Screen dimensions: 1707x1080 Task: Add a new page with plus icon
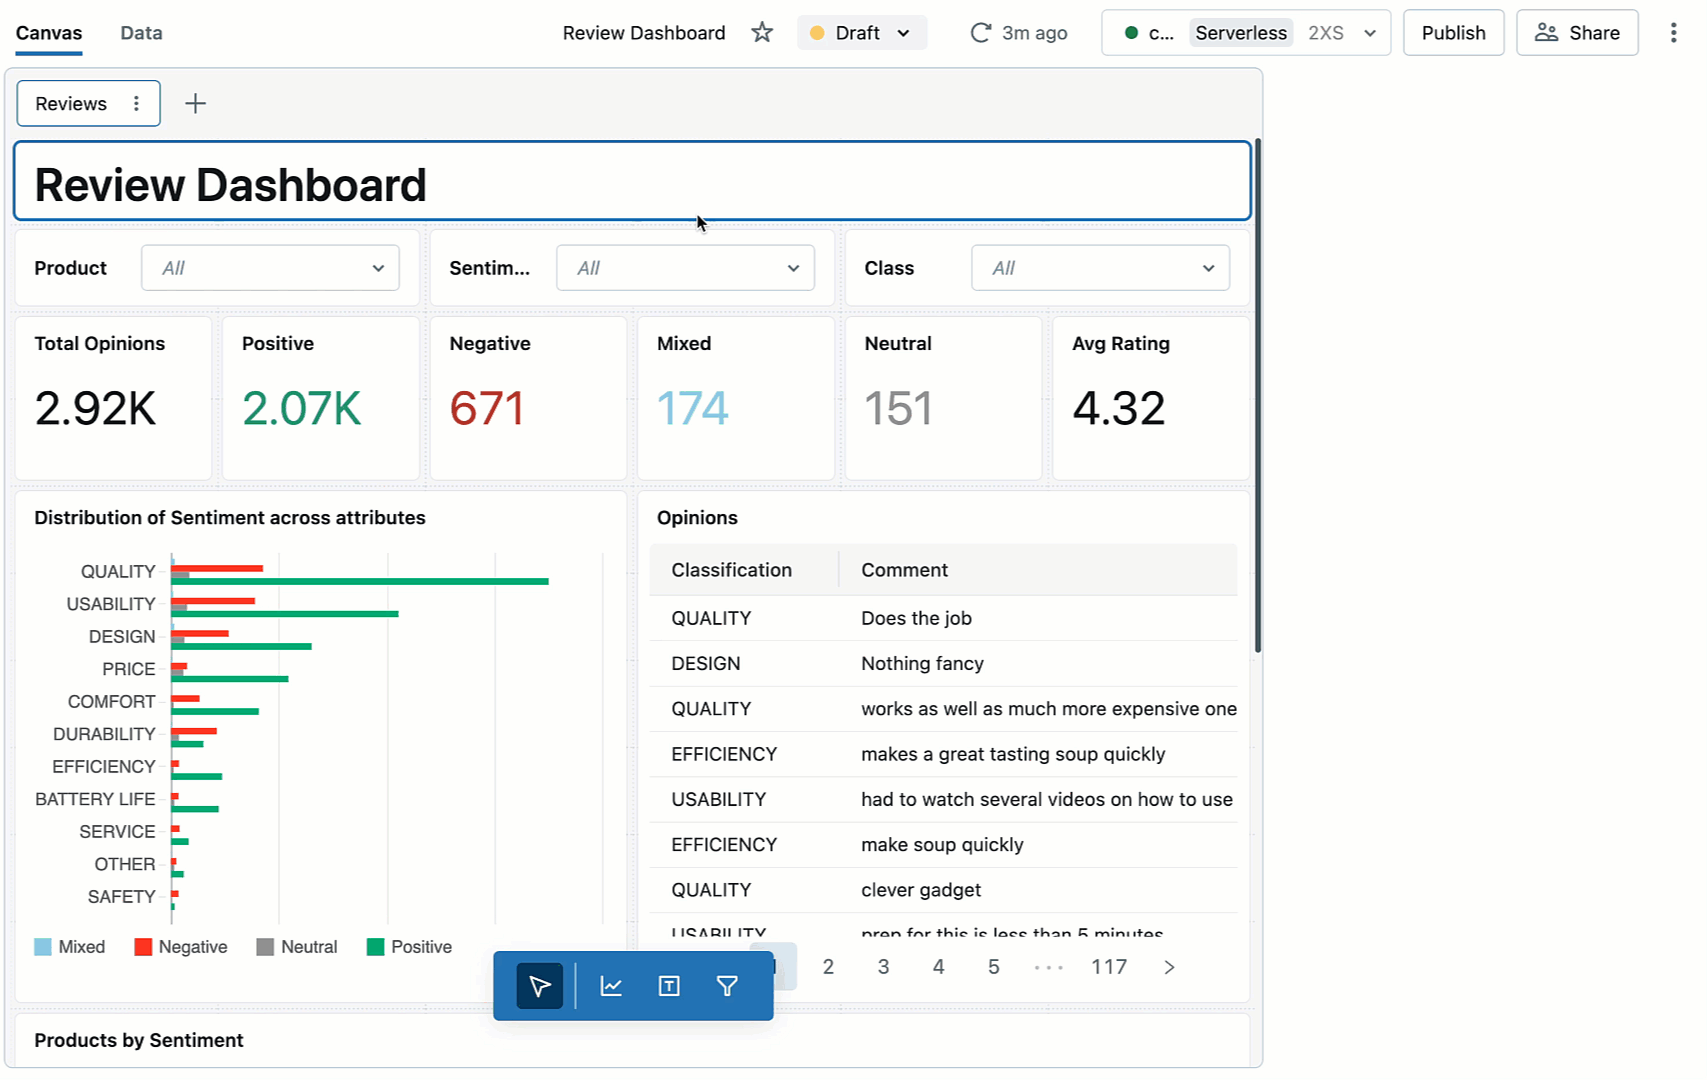coord(196,104)
